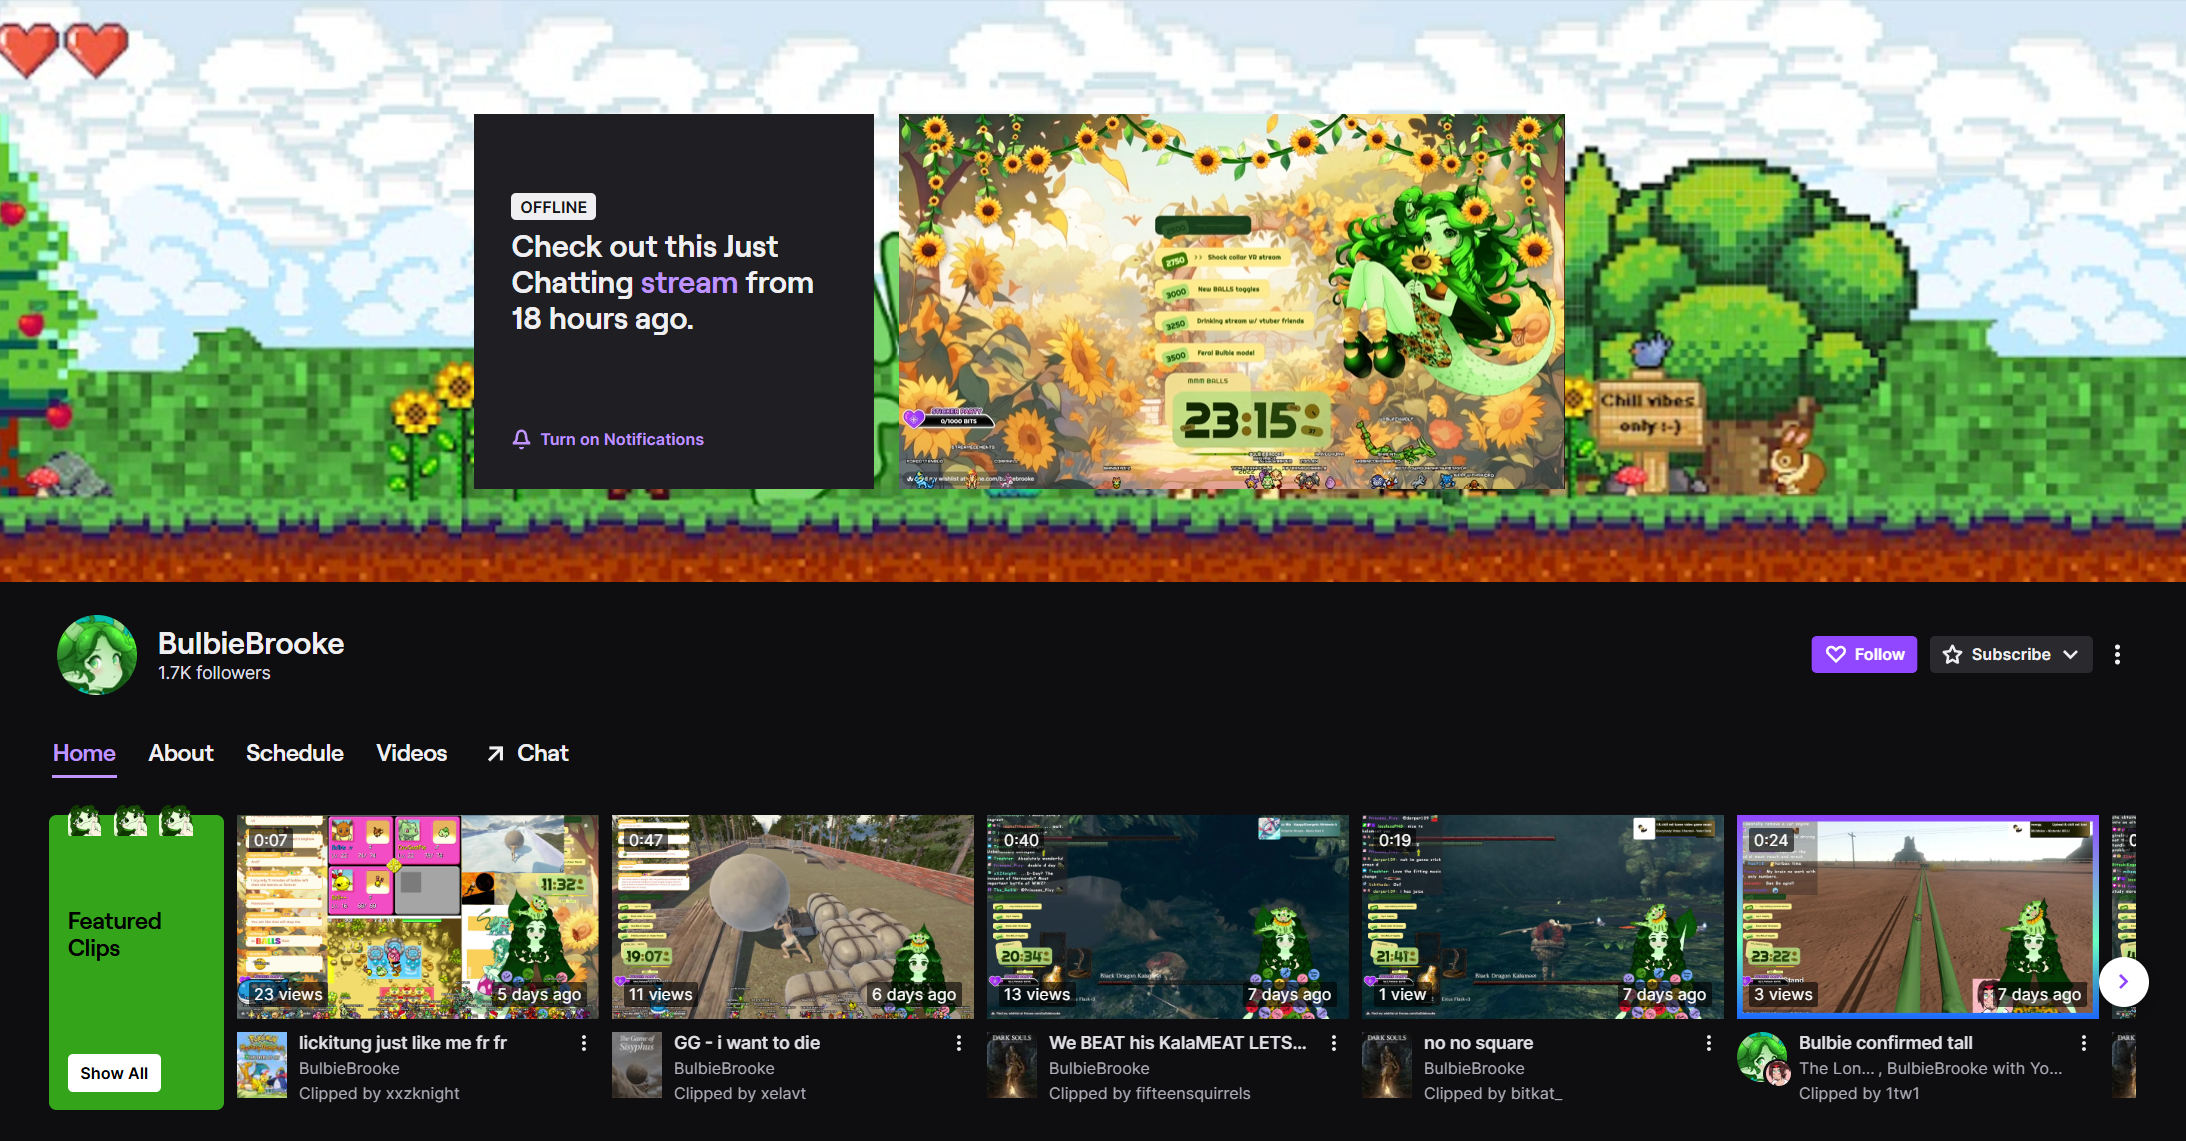
Task: Open the About tab
Action: tap(181, 753)
